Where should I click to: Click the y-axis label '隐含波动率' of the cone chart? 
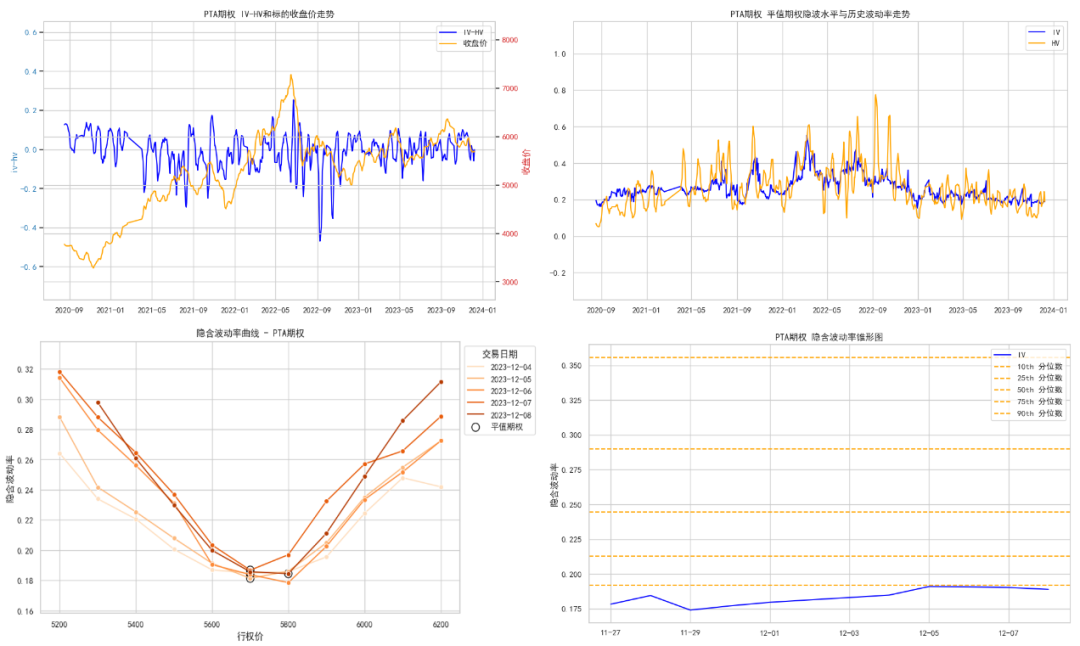[554, 486]
